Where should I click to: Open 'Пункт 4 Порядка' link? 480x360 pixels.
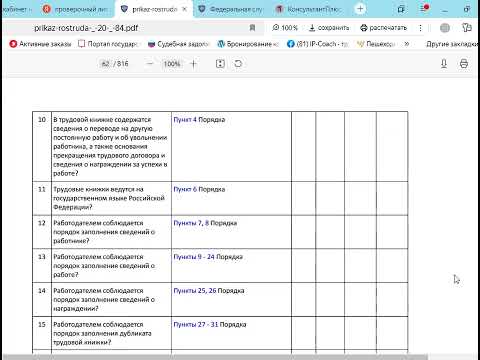pyautogui.click(x=199, y=119)
